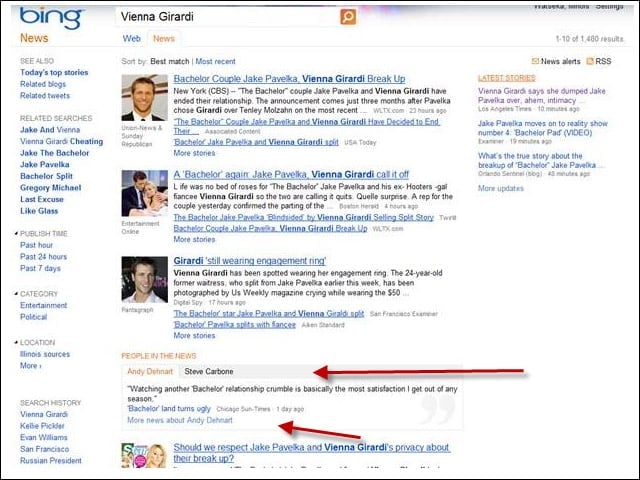
Task: Open Jake Pavelka moves on Bachelor Pad story
Action: click(543, 128)
